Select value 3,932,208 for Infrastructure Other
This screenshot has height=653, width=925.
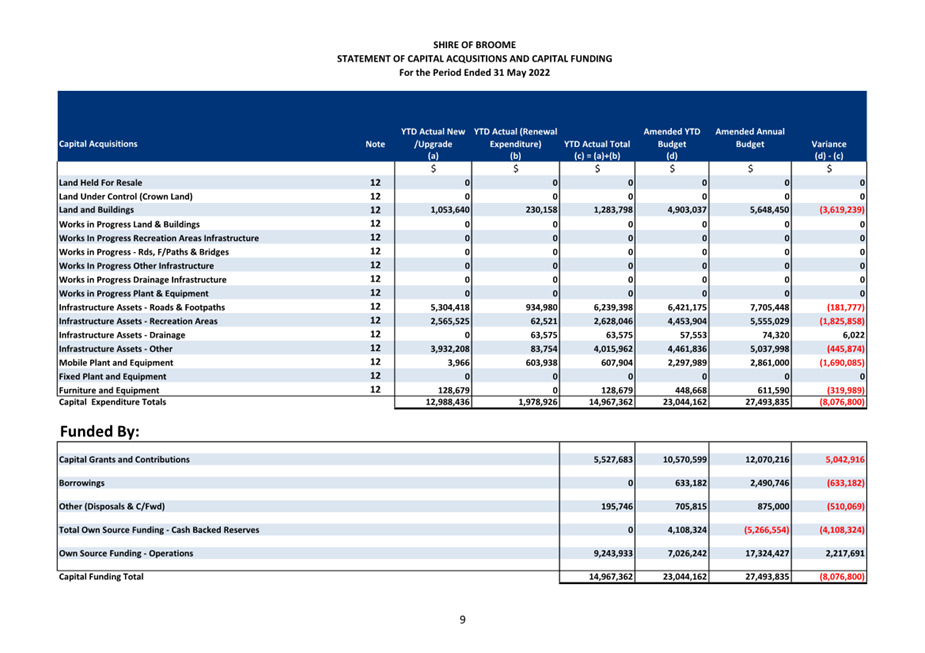click(450, 349)
